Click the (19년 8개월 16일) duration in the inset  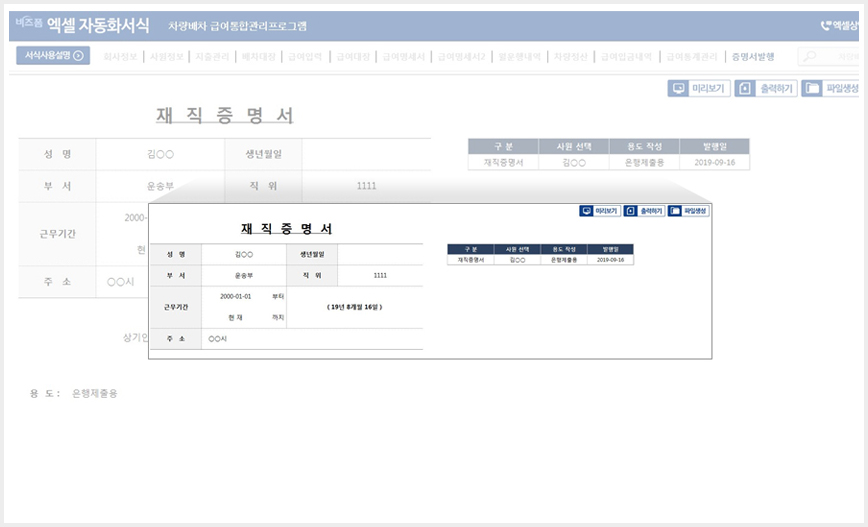pyautogui.click(x=354, y=307)
